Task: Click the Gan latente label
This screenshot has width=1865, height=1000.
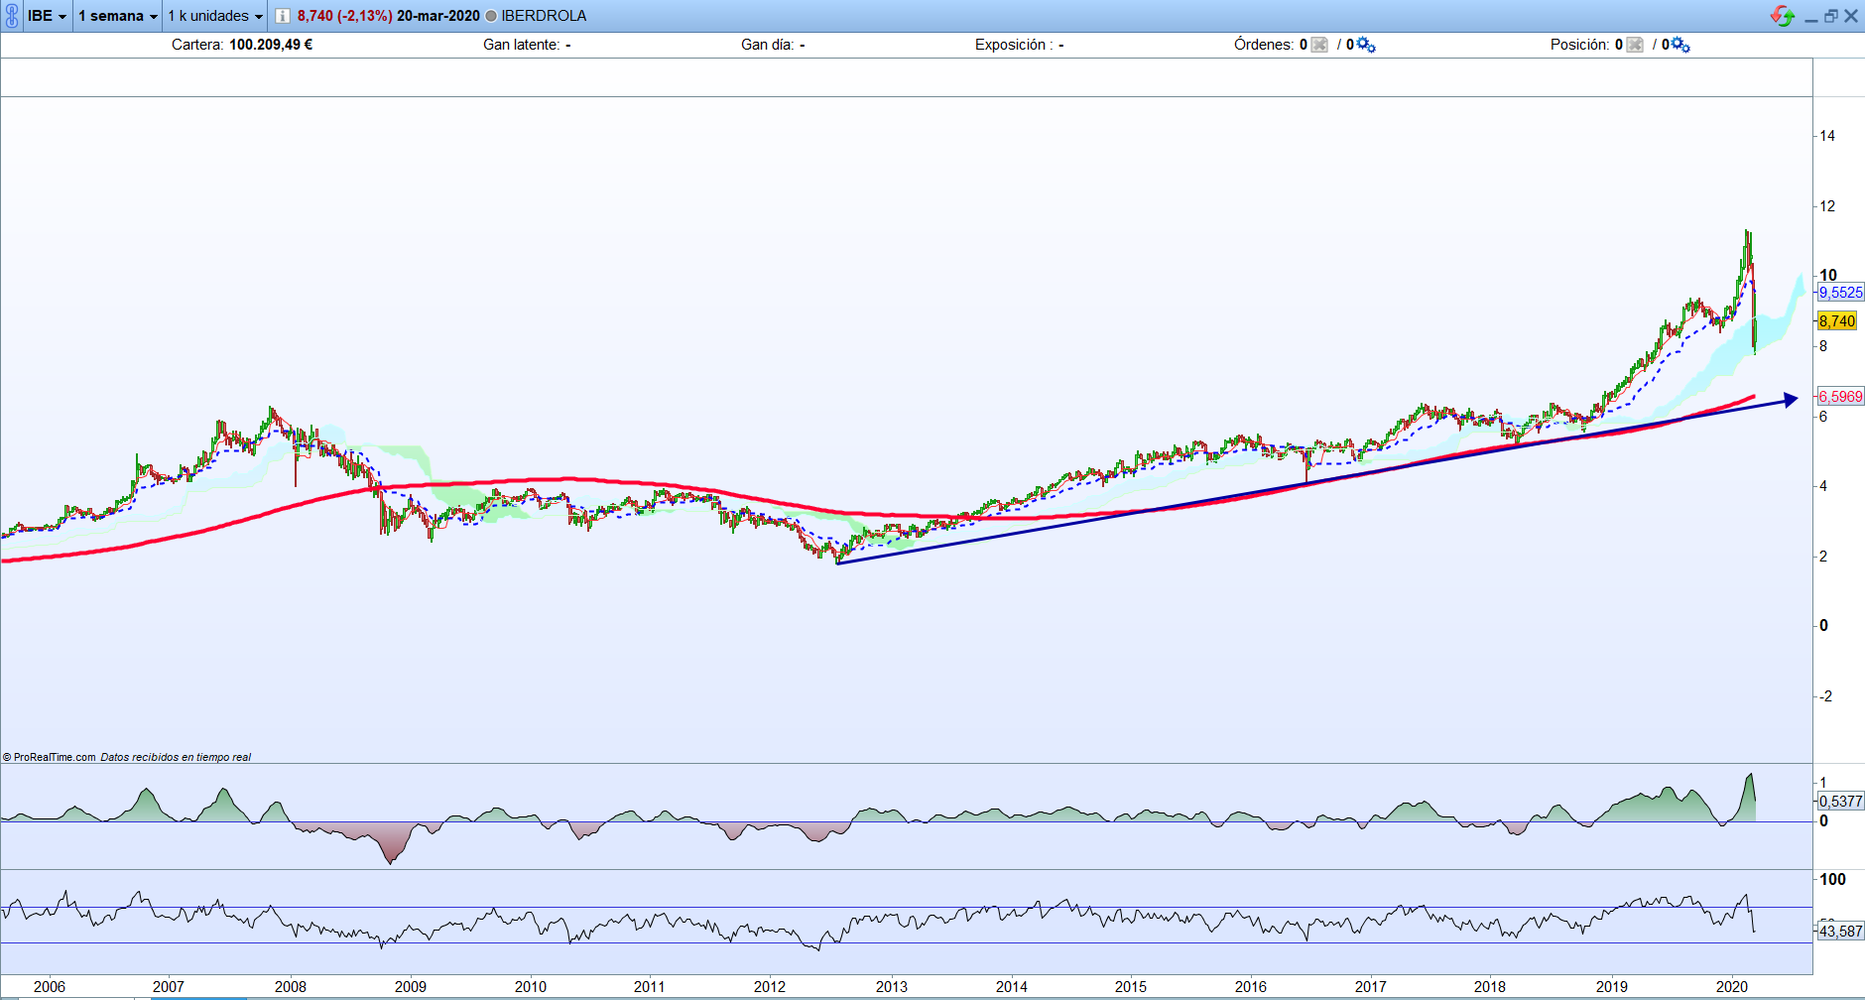Action: 521,45
